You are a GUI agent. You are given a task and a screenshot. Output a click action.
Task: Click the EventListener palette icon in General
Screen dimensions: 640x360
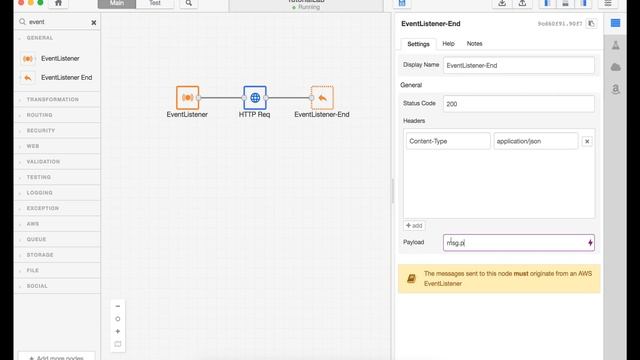click(28, 59)
